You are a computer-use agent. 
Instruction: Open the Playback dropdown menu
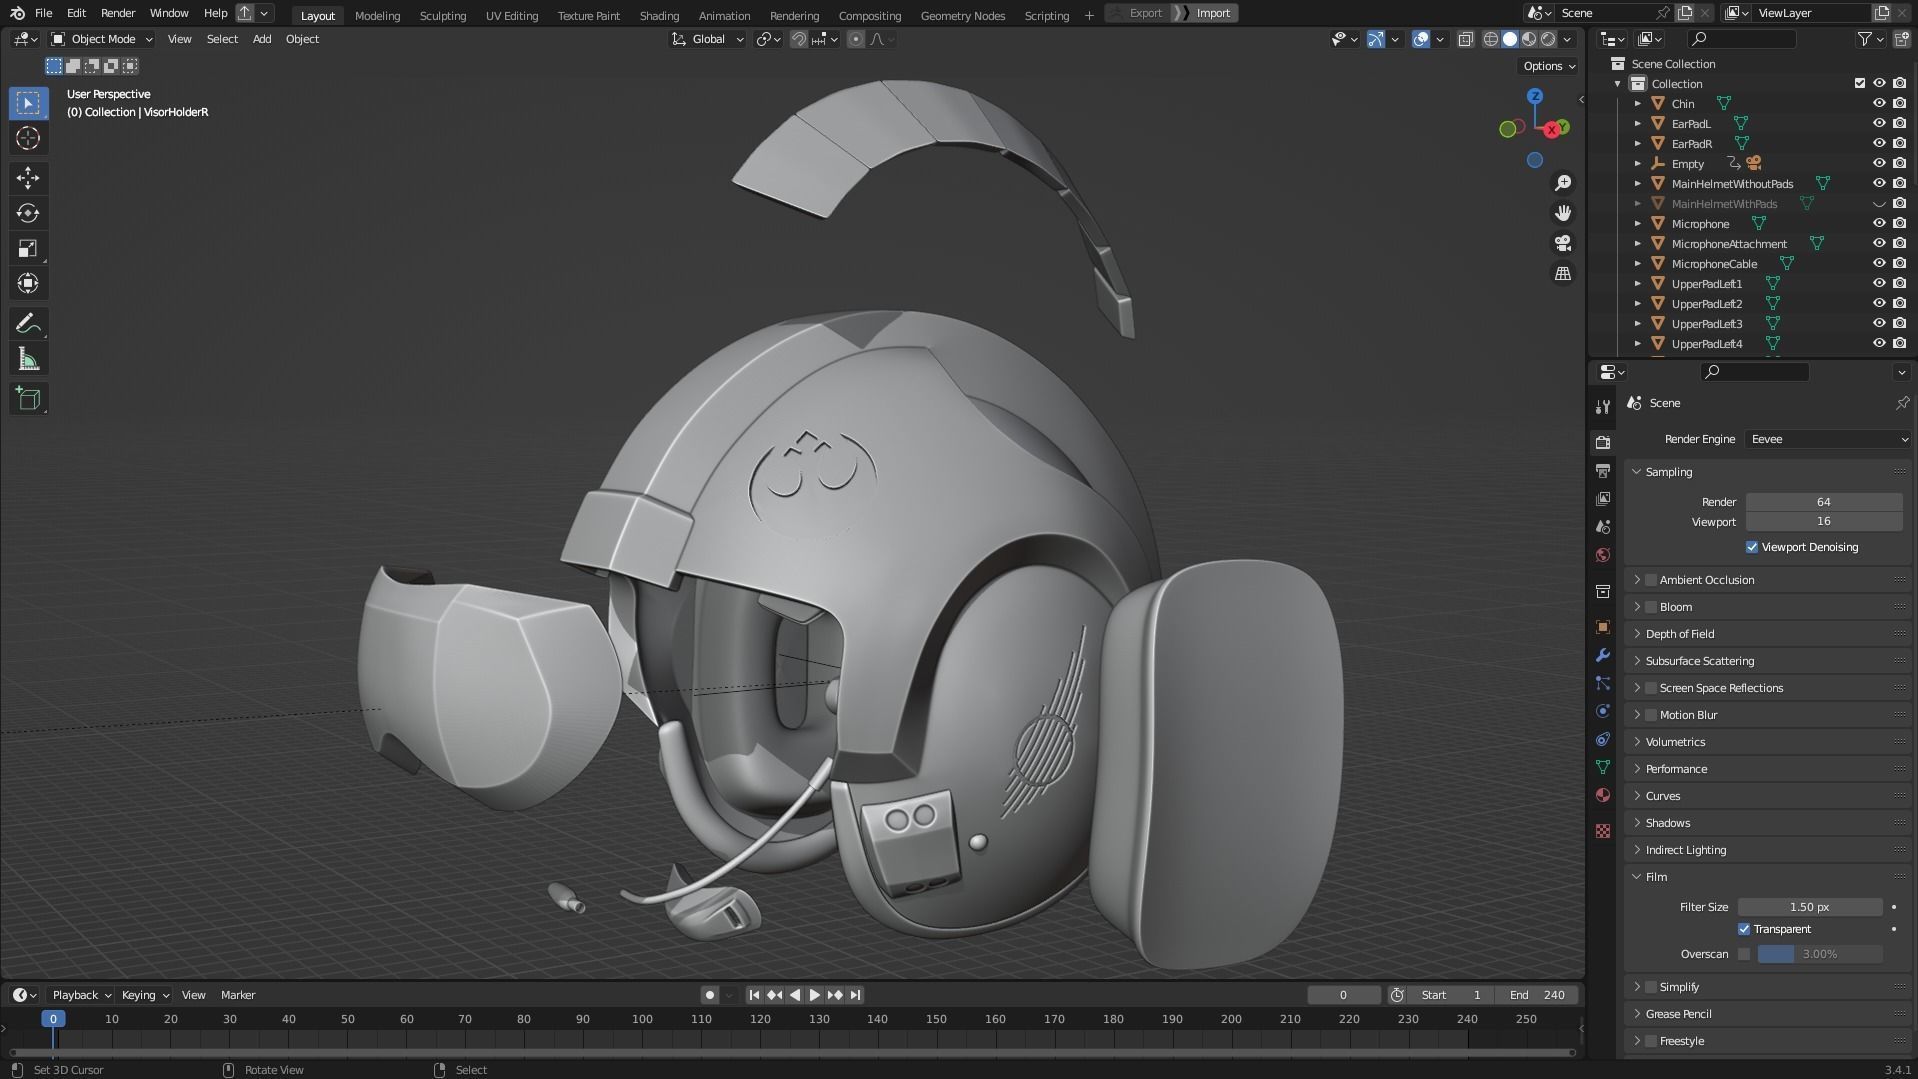tap(82, 995)
